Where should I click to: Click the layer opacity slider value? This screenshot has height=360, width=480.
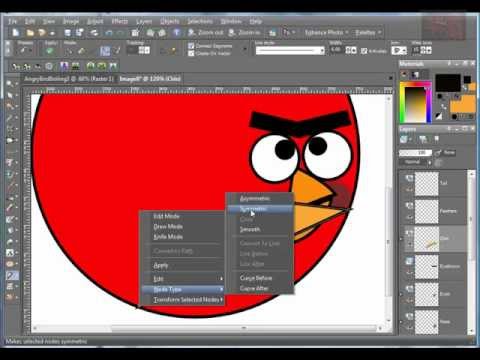[x=415, y=153]
